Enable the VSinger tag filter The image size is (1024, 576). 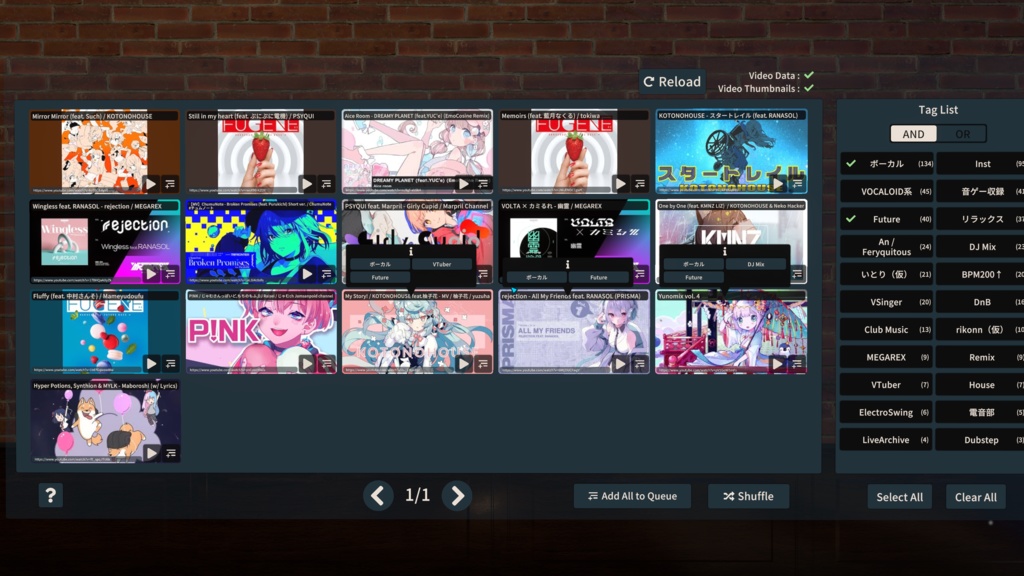(x=886, y=302)
